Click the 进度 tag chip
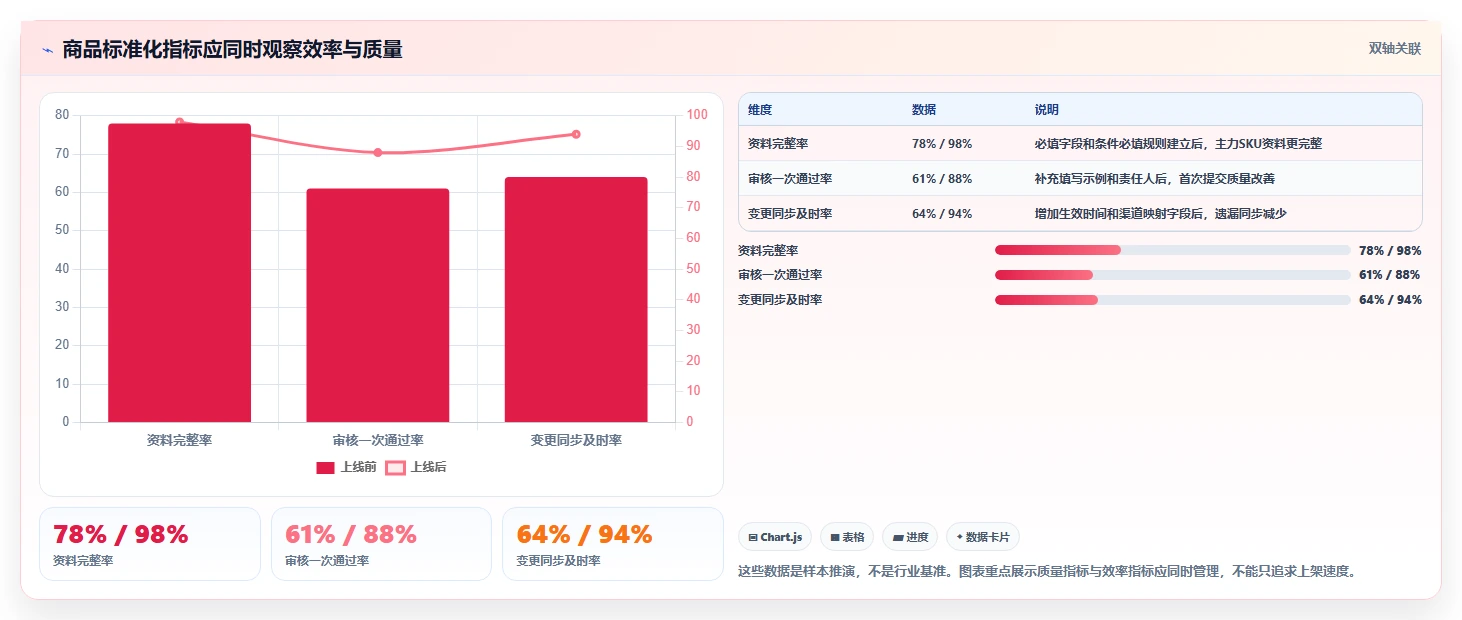Screen dimensions: 1462x620 coord(910,537)
